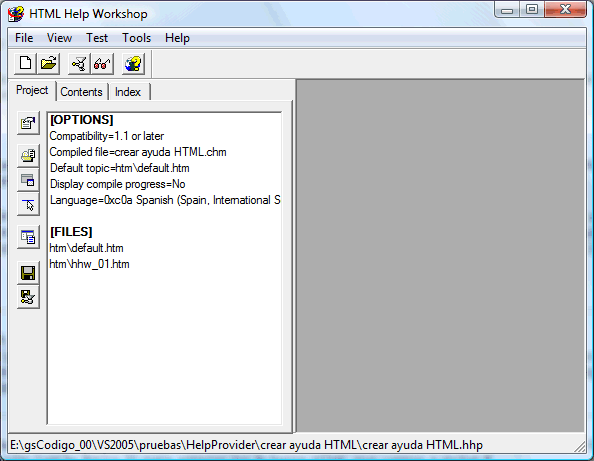
Task: Select the Language=0xc0a Spanish line
Action: click(x=165, y=200)
